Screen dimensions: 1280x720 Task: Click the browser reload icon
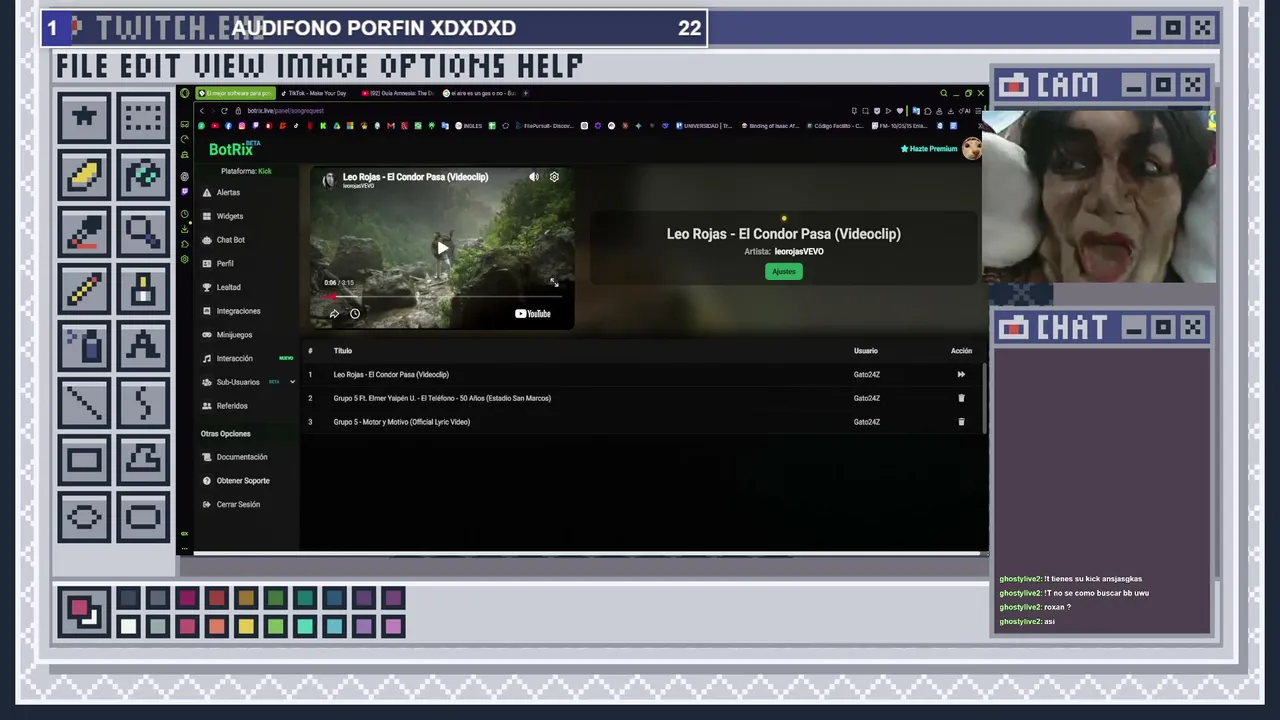[224, 111]
